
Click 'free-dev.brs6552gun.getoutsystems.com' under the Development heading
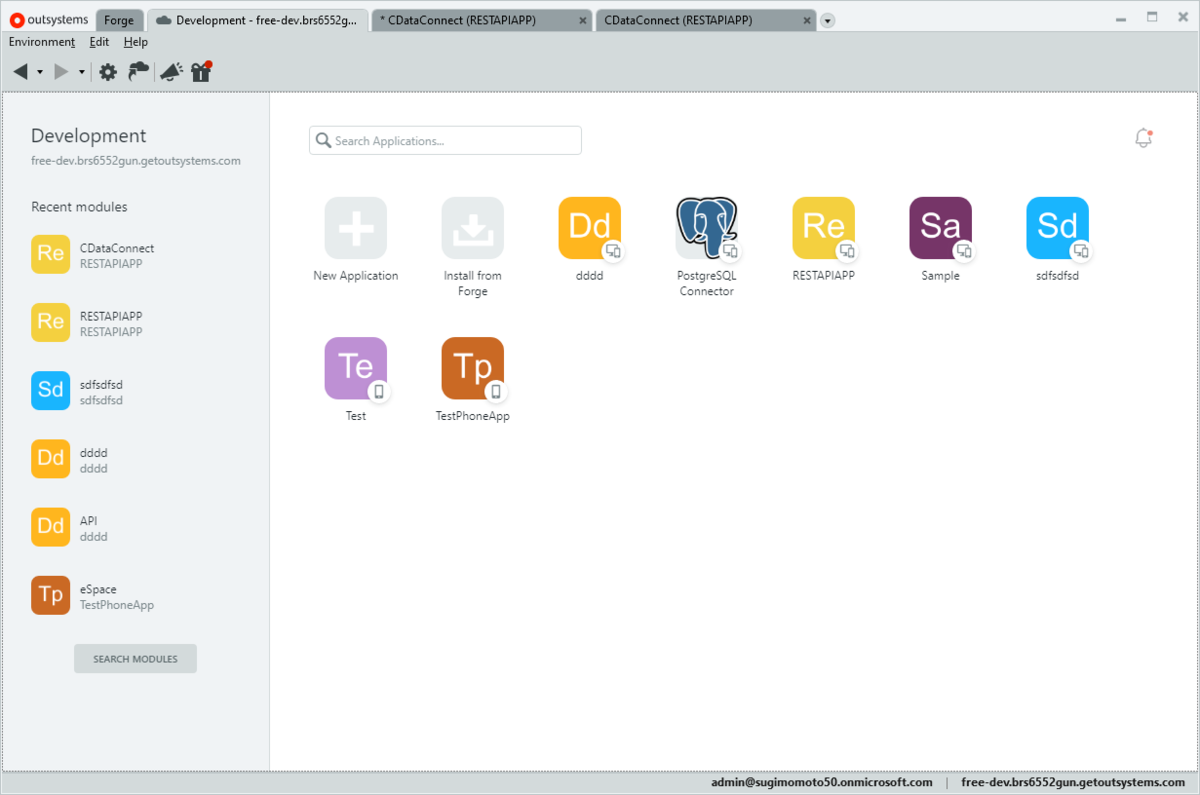[x=135, y=161]
